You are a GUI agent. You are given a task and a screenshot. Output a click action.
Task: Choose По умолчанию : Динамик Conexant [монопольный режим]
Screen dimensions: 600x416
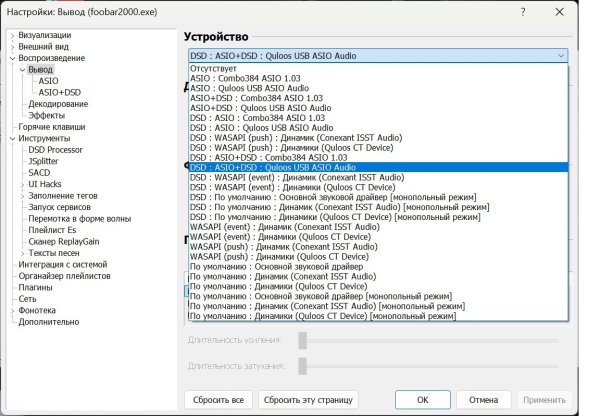pyautogui.click(x=378, y=307)
